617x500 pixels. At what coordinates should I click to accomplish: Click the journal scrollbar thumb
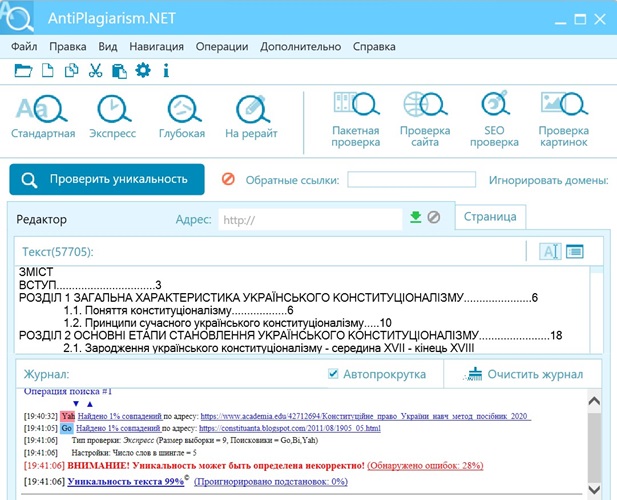click(594, 447)
